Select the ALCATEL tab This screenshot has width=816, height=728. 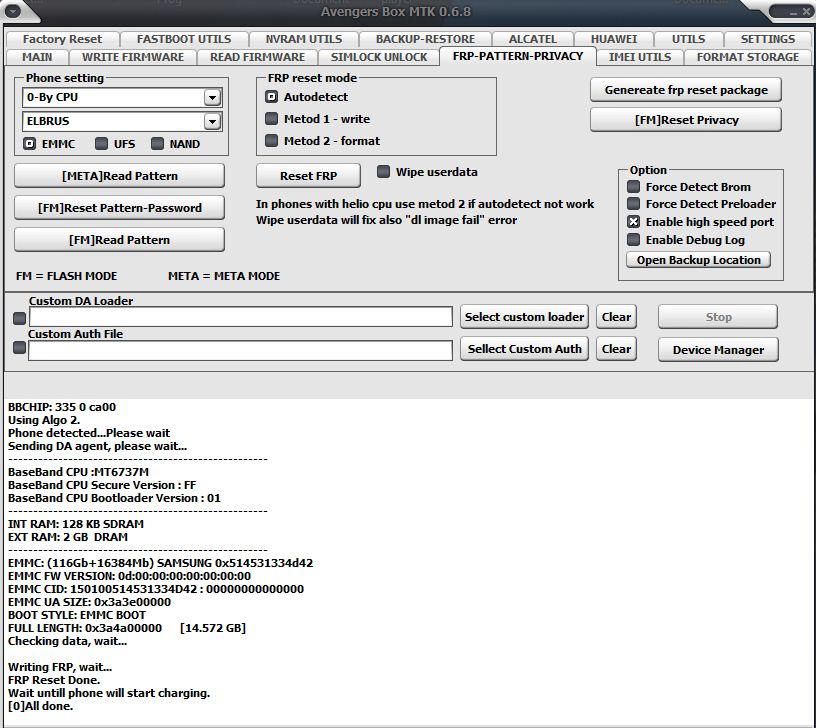pos(532,40)
